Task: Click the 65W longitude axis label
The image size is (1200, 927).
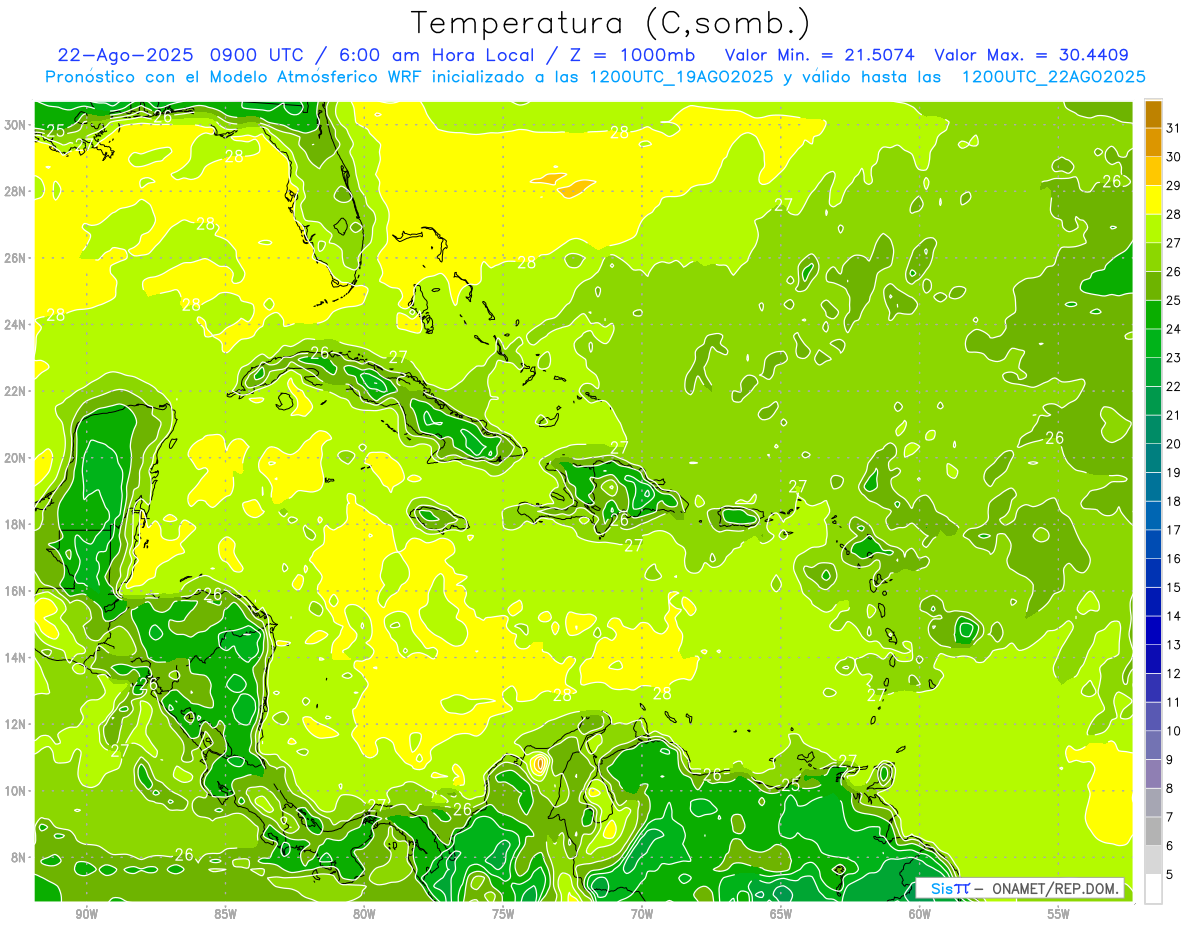Action: coord(781,914)
